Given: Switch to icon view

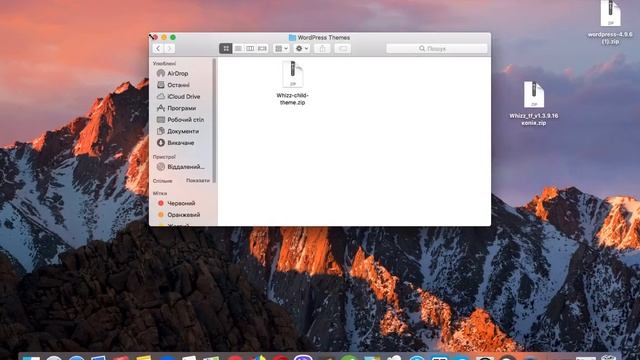Looking at the screenshot, I should click(x=225, y=49).
